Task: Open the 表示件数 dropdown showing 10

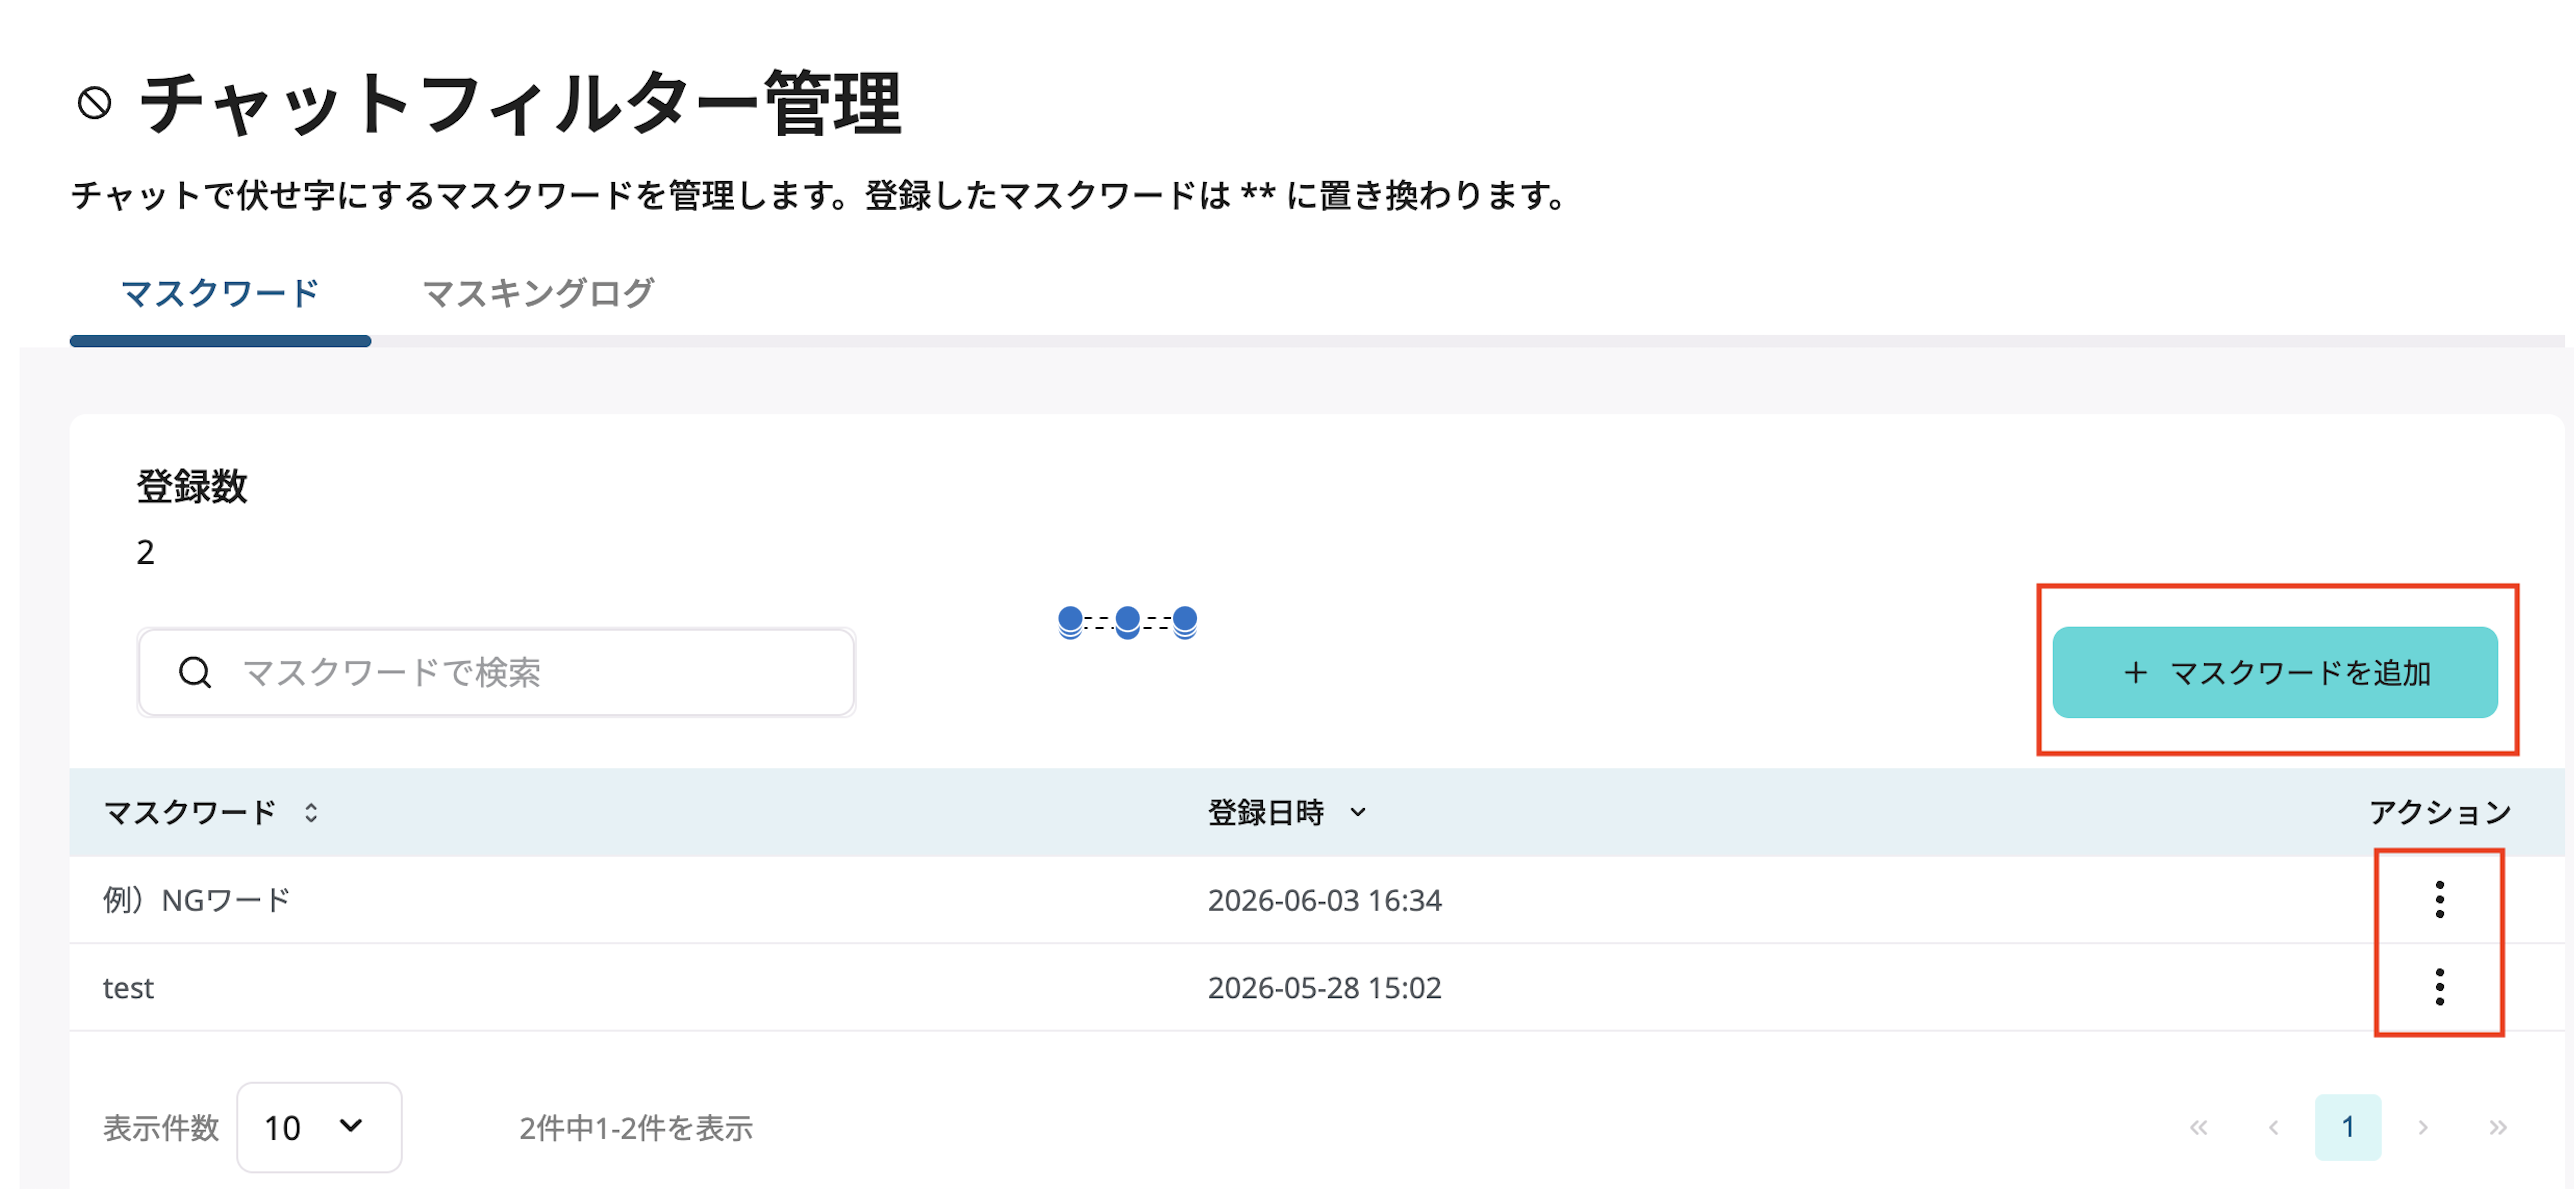Action: [319, 1127]
